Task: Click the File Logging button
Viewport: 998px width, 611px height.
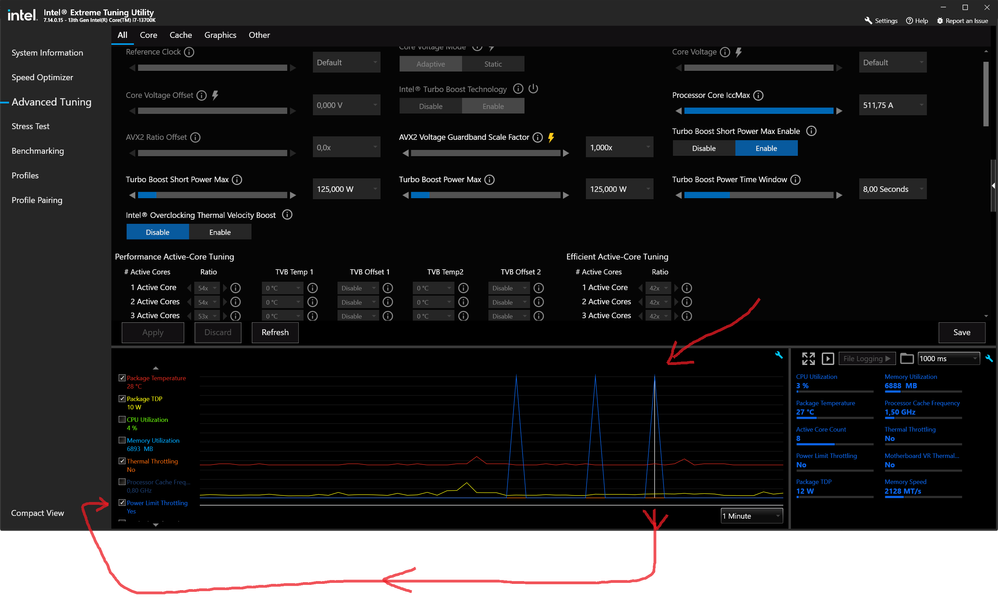Action: coord(867,359)
